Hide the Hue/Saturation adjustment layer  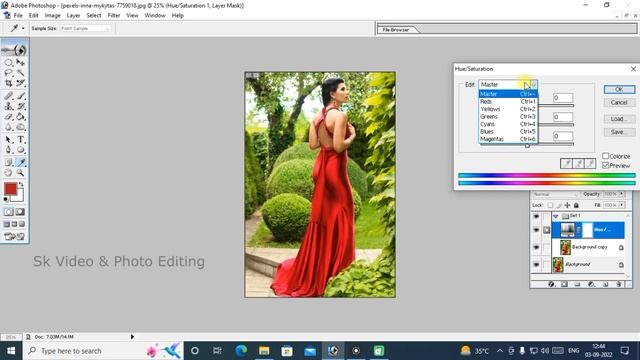tap(536, 230)
